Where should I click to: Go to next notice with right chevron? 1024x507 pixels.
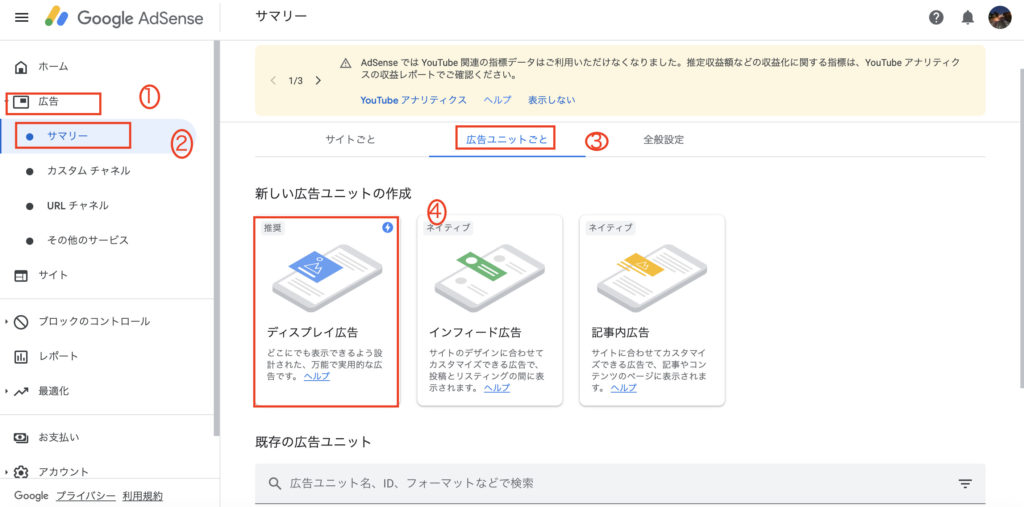318,80
